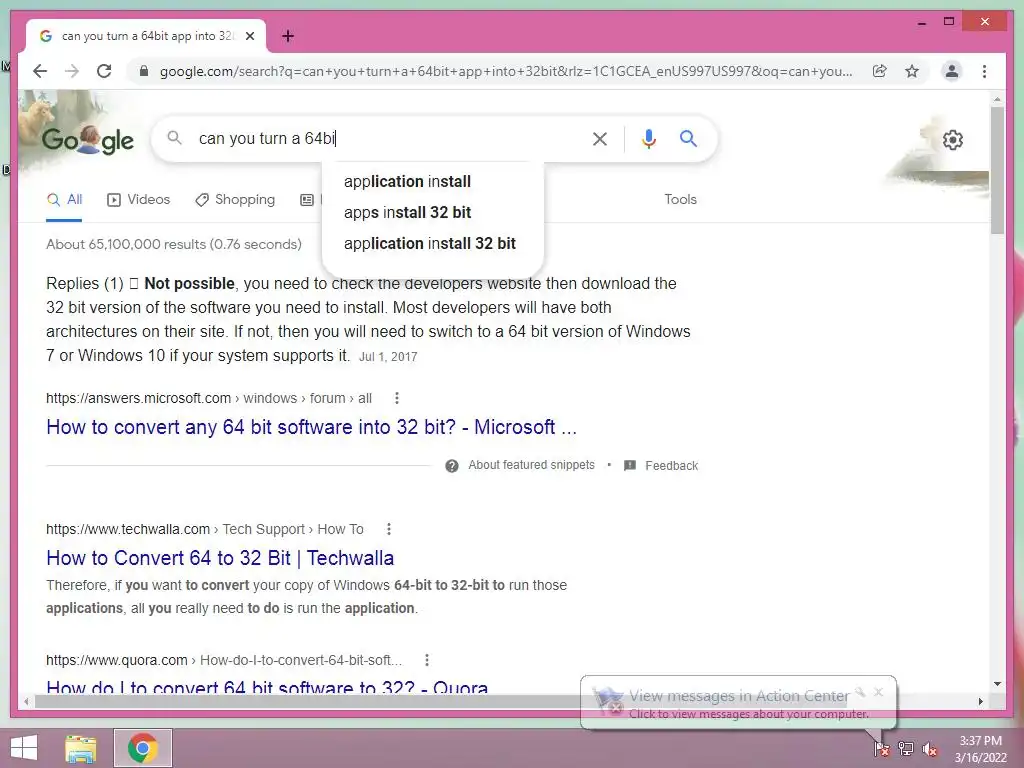The height and width of the screenshot is (768, 1024).
Task: Click About featured snippets link
Action: [x=532, y=465]
